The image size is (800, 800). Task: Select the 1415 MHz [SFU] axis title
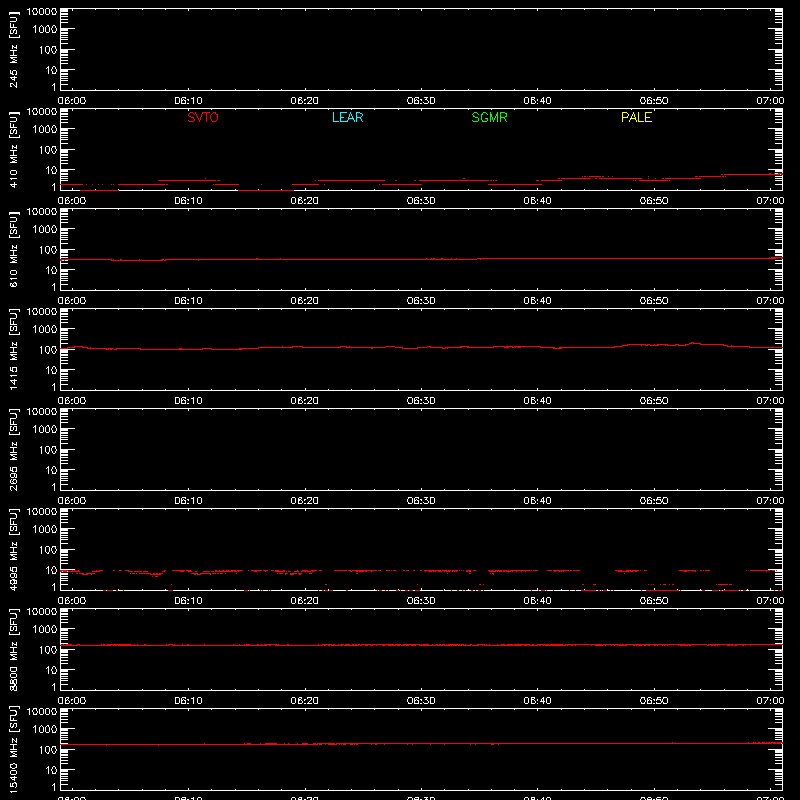click(13, 349)
